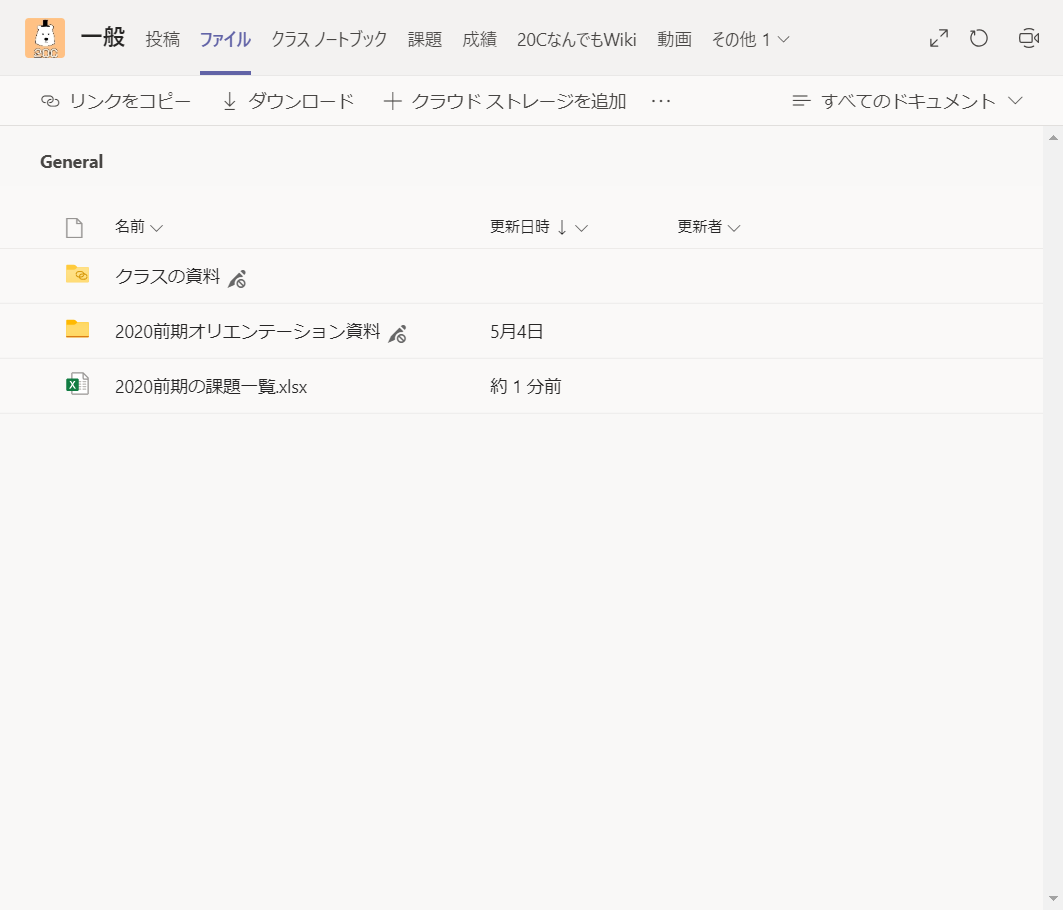Open the 20CなんでもWiki tab

point(576,40)
